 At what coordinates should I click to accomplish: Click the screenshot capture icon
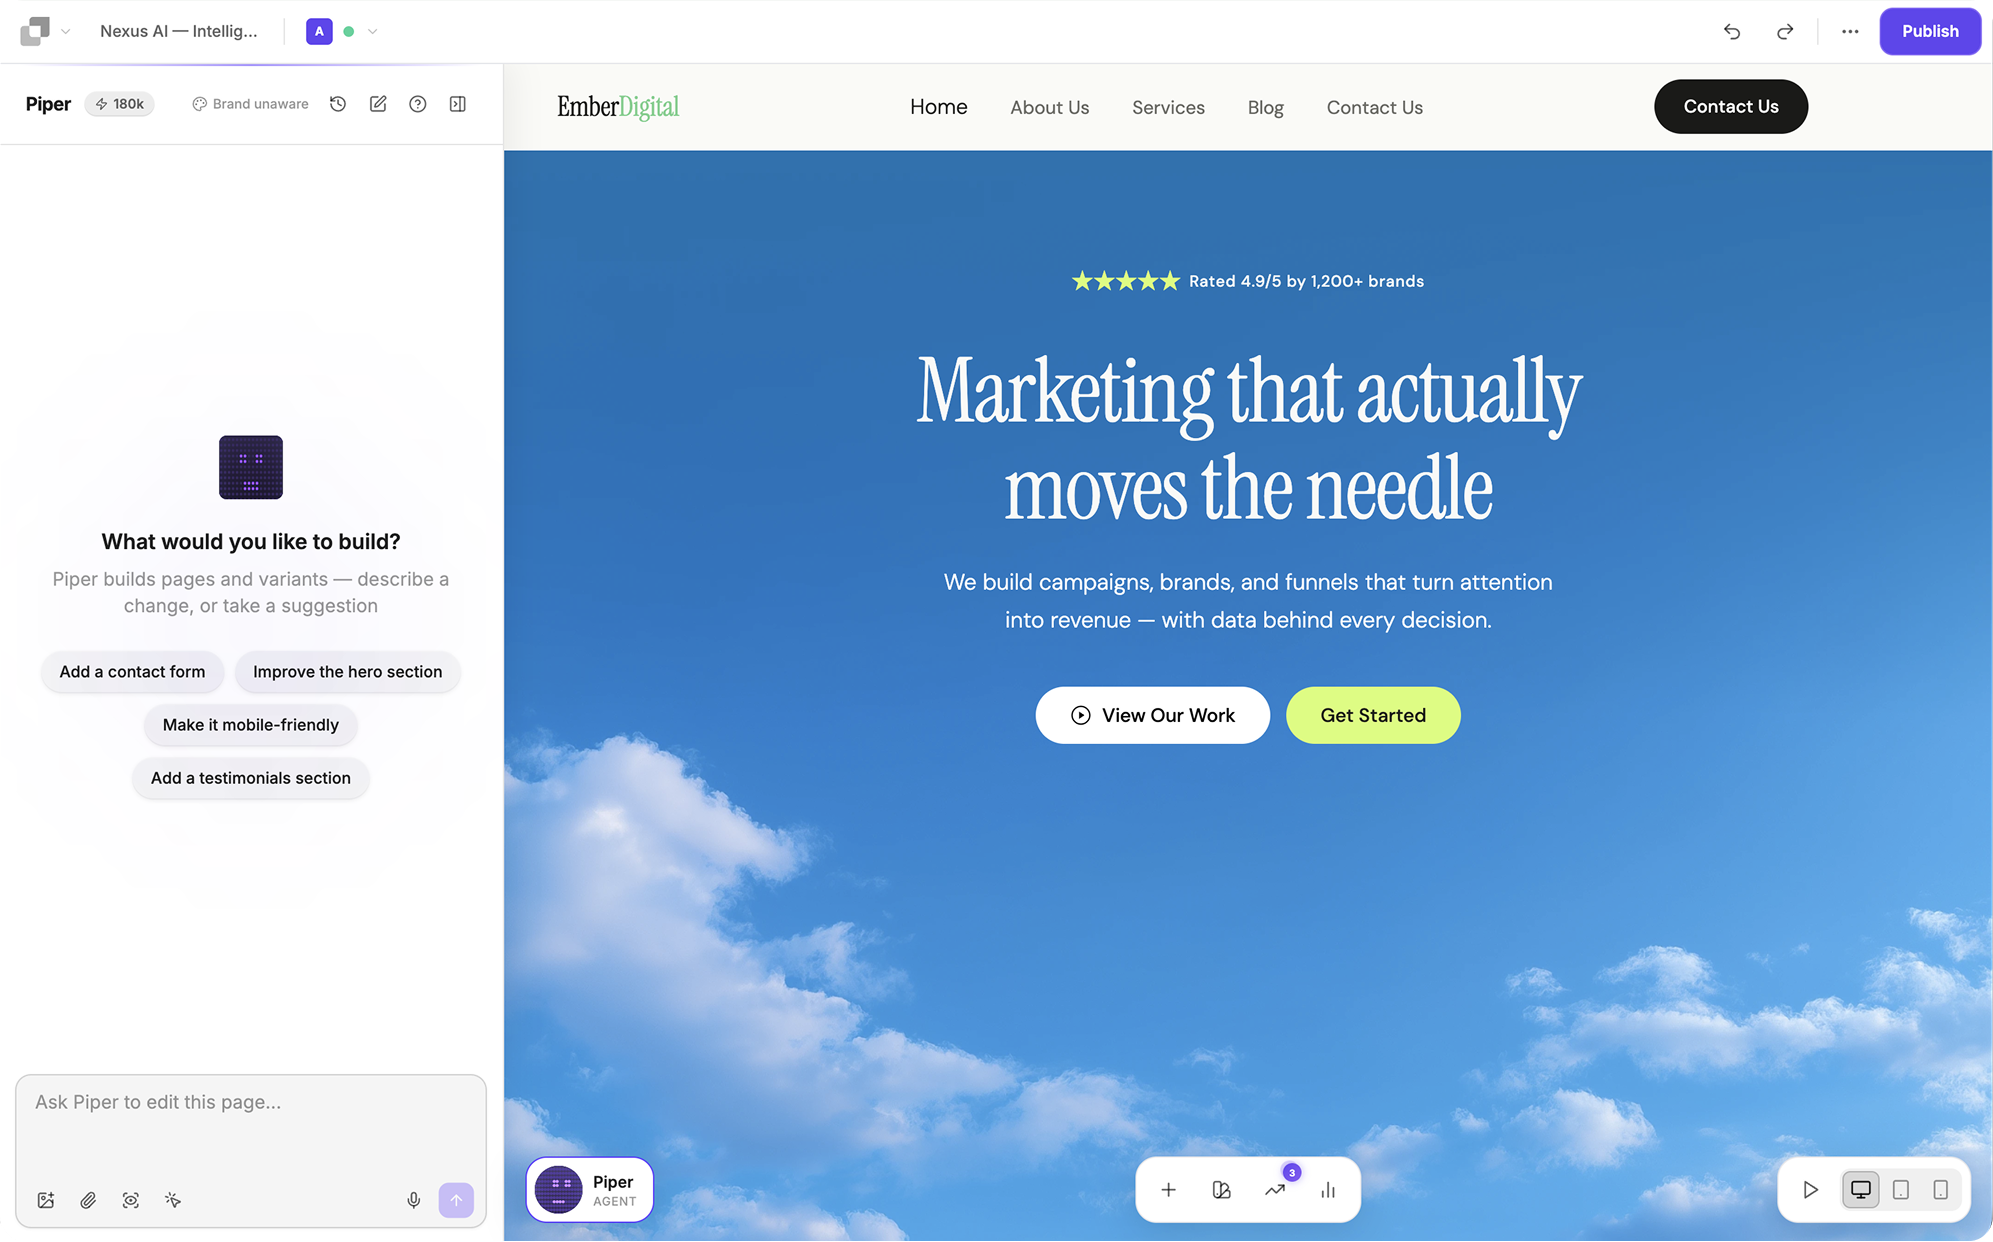click(x=131, y=1200)
